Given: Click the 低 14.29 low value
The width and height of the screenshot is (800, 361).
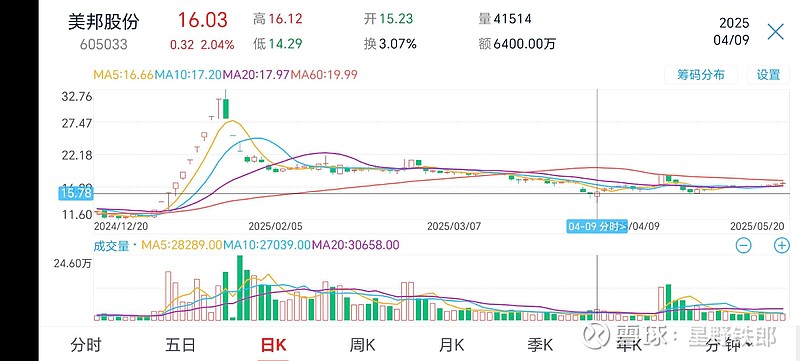Looking at the screenshot, I should (x=278, y=44).
